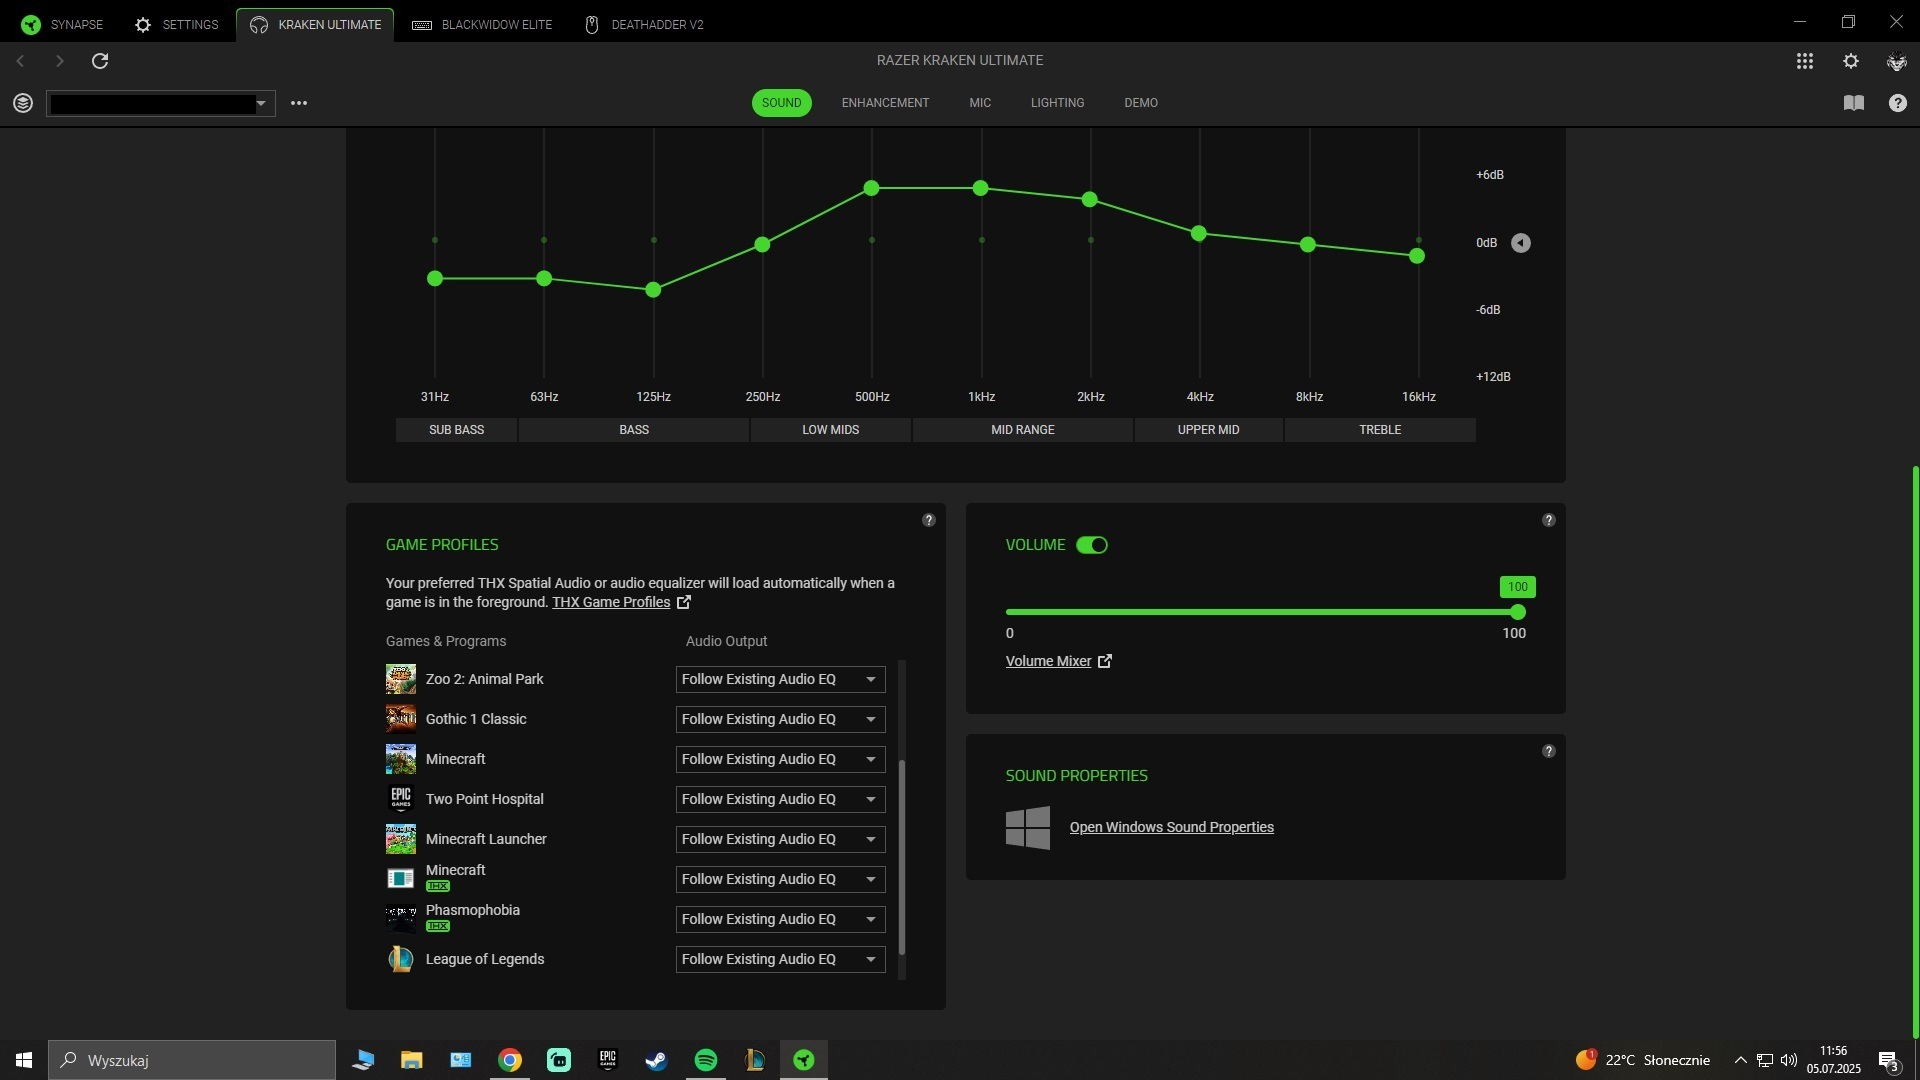Open Sound Properties help icon
The width and height of the screenshot is (1920, 1080).
click(x=1548, y=751)
